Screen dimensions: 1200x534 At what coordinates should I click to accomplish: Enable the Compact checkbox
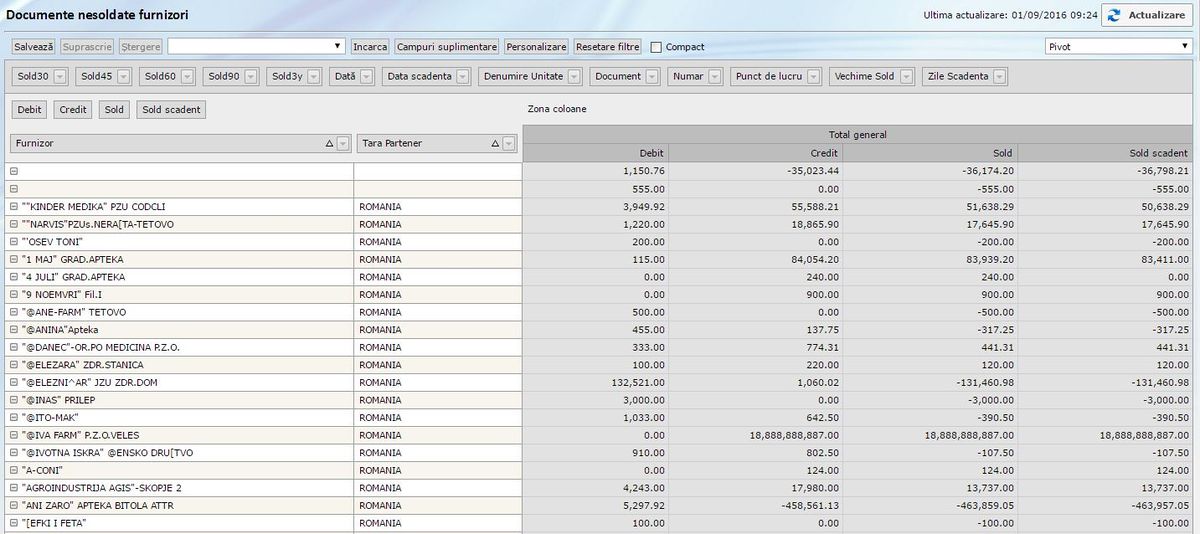656,47
